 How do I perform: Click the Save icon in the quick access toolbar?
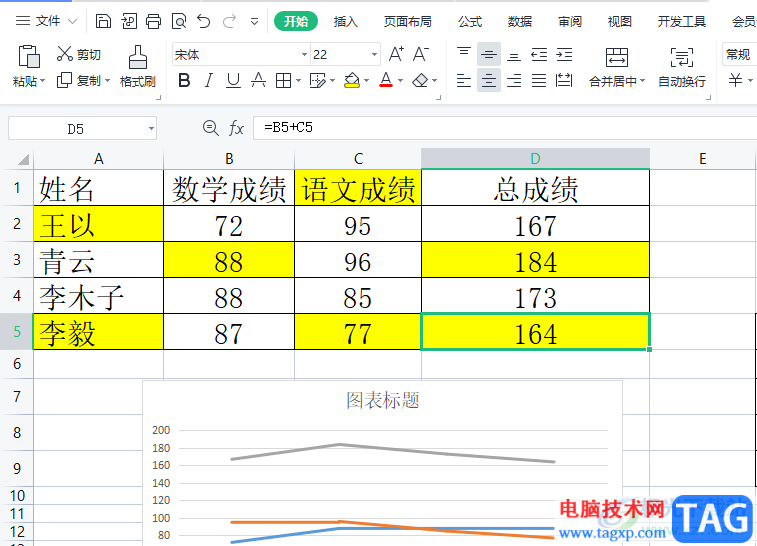coord(103,21)
